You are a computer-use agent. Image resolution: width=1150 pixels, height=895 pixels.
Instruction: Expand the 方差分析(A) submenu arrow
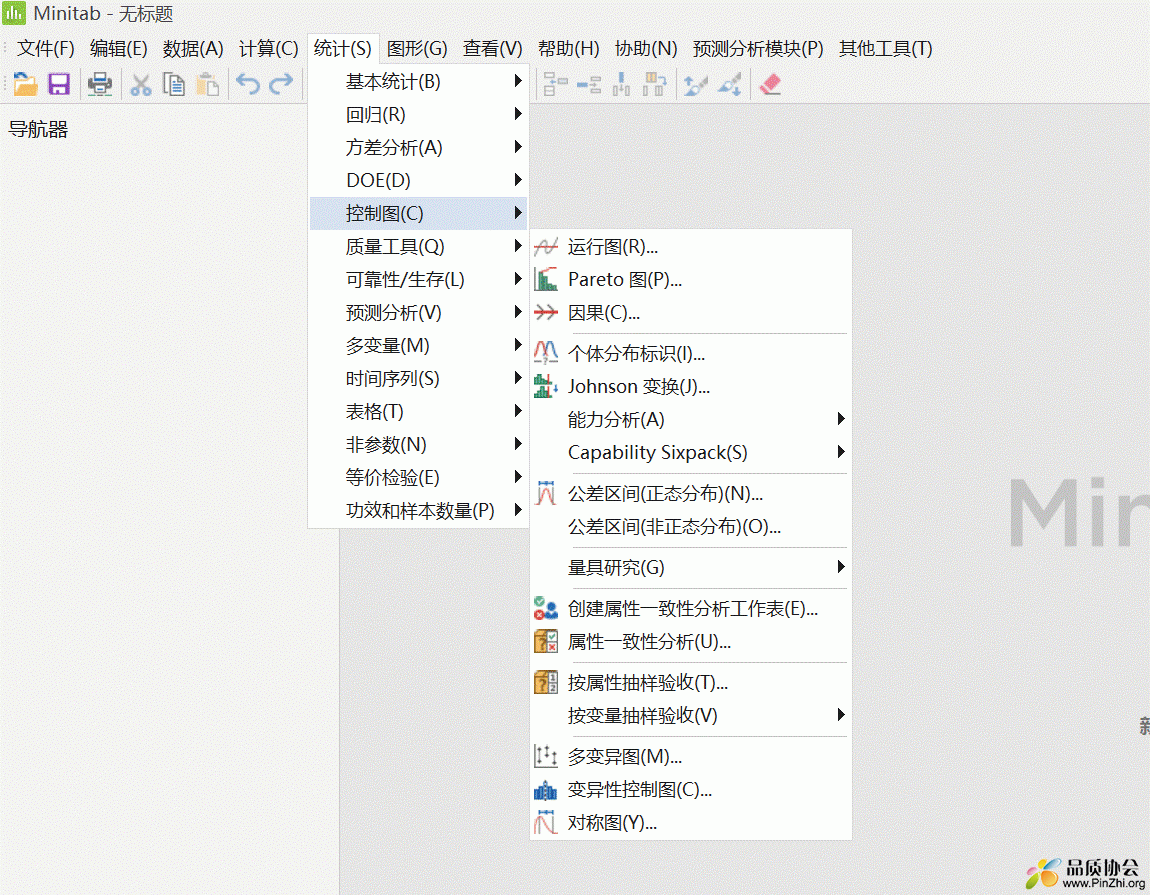pyautogui.click(x=518, y=147)
